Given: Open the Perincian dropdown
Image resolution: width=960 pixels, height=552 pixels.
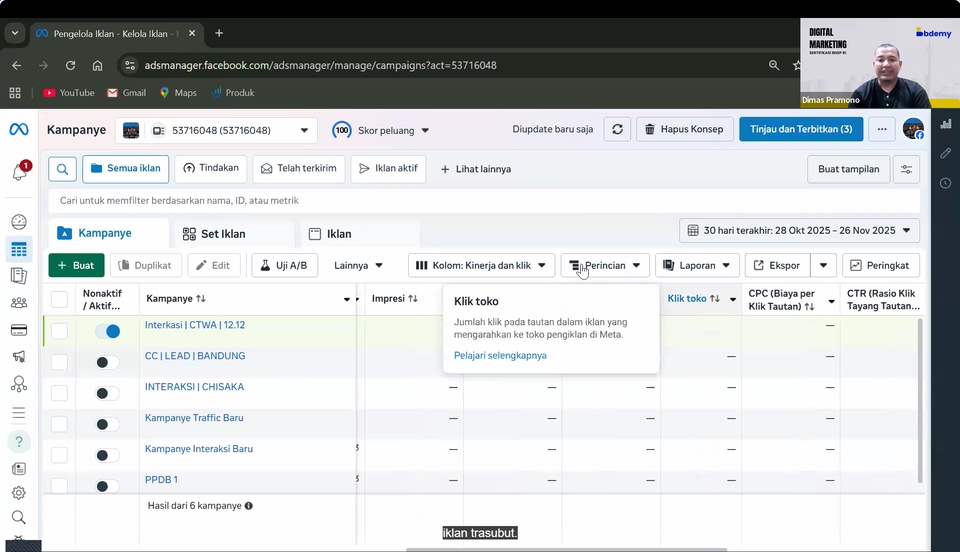Looking at the screenshot, I should click(605, 266).
